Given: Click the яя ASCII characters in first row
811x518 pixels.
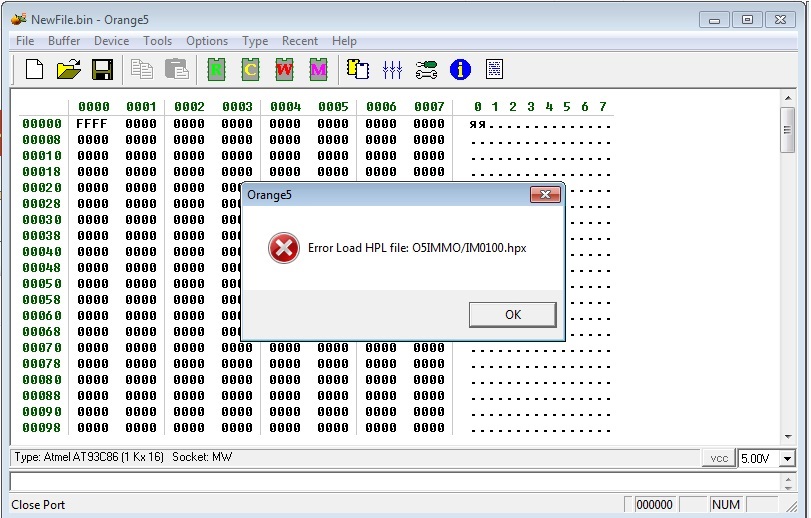Looking at the screenshot, I should point(477,124).
